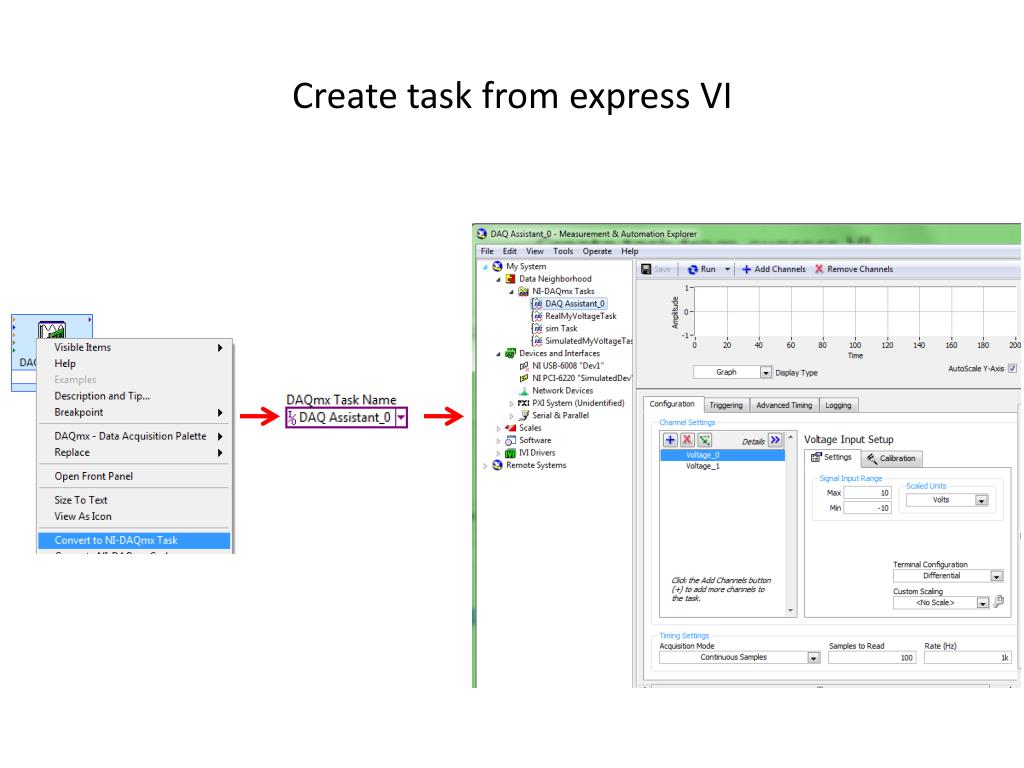The image size is (1024, 768).
Task: Open Terminal Configuration Differential dropdown
Action: [x=997, y=576]
